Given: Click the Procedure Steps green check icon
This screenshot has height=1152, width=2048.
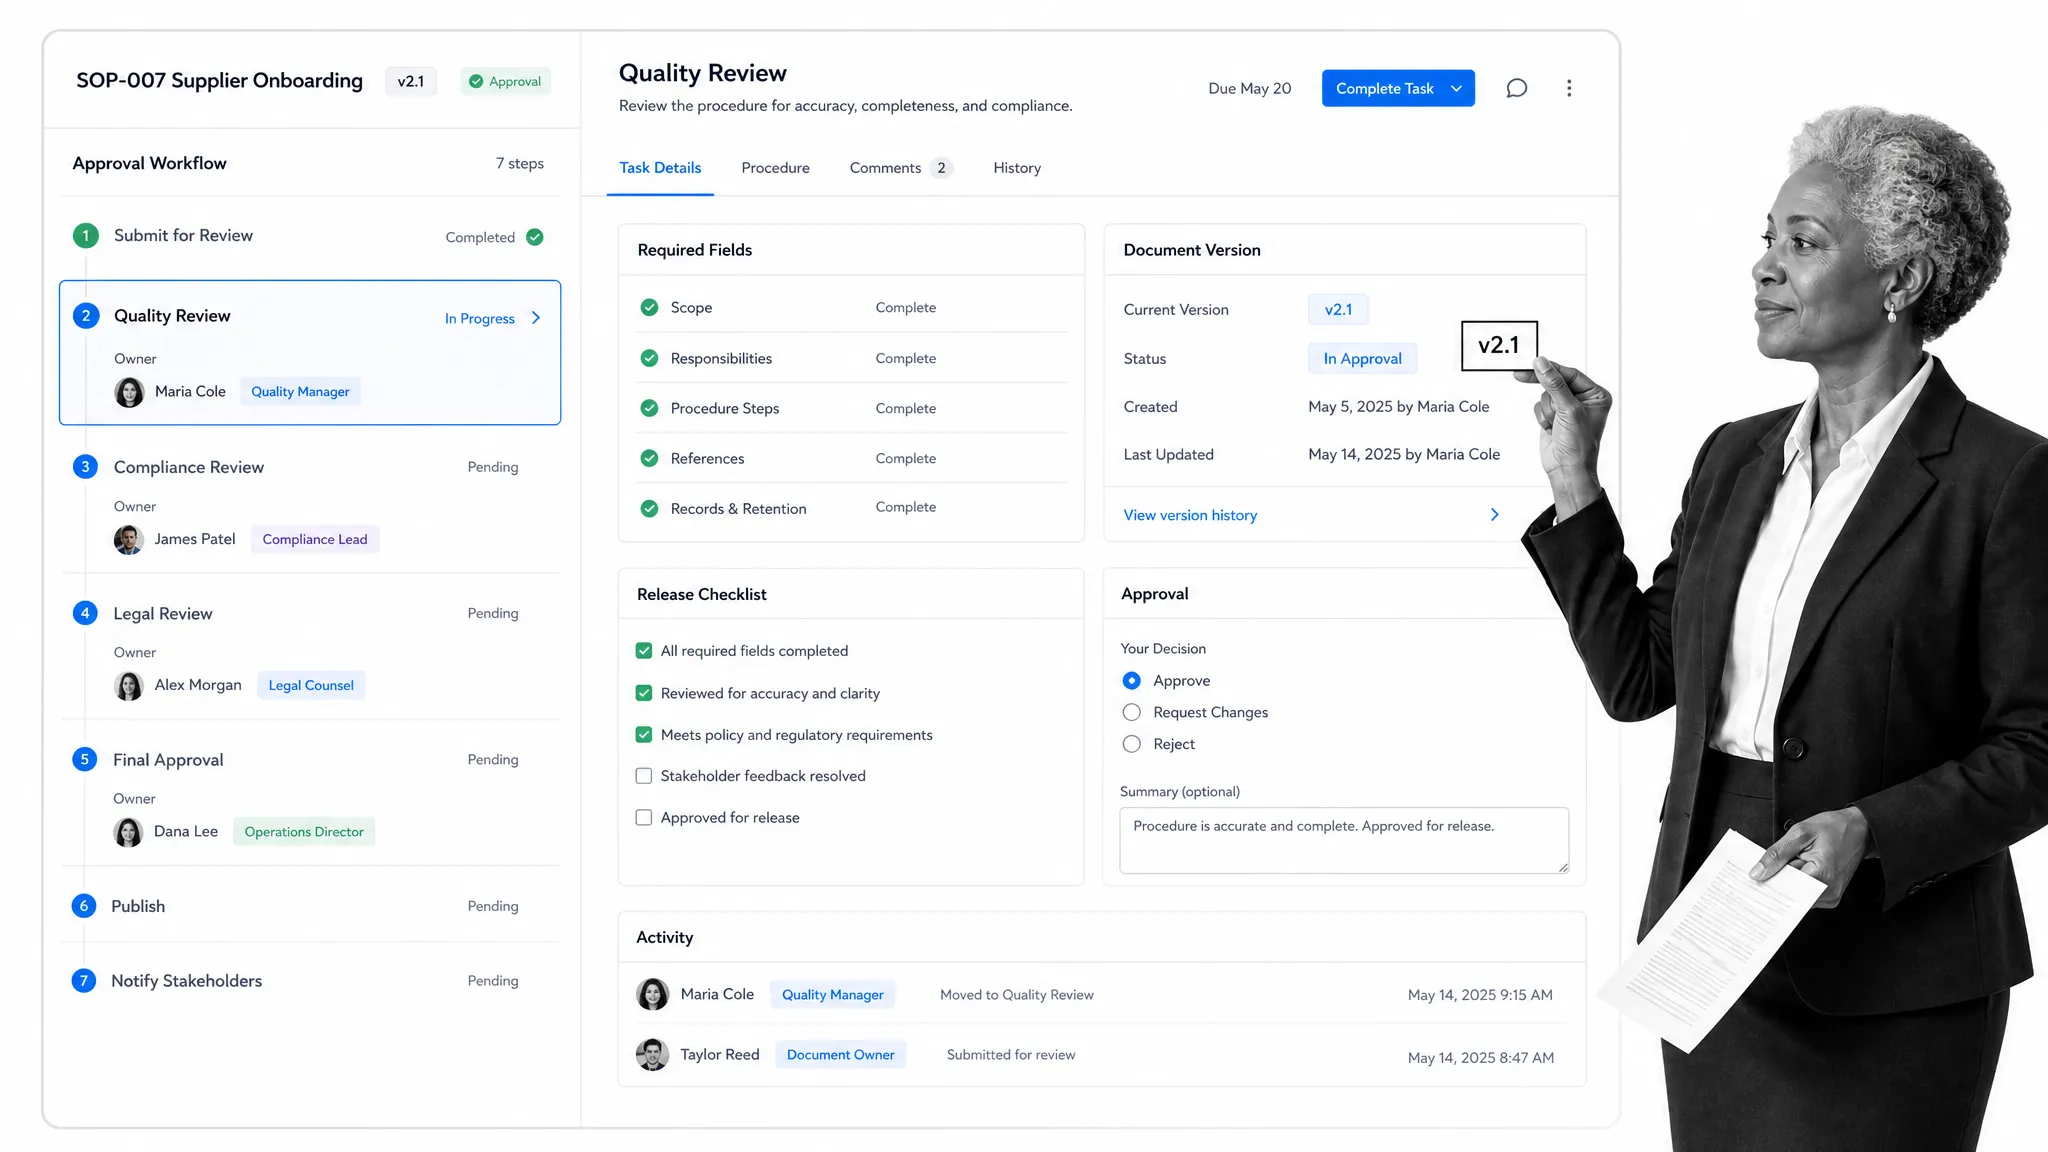Looking at the screenshot, I should tap(649, 408).
